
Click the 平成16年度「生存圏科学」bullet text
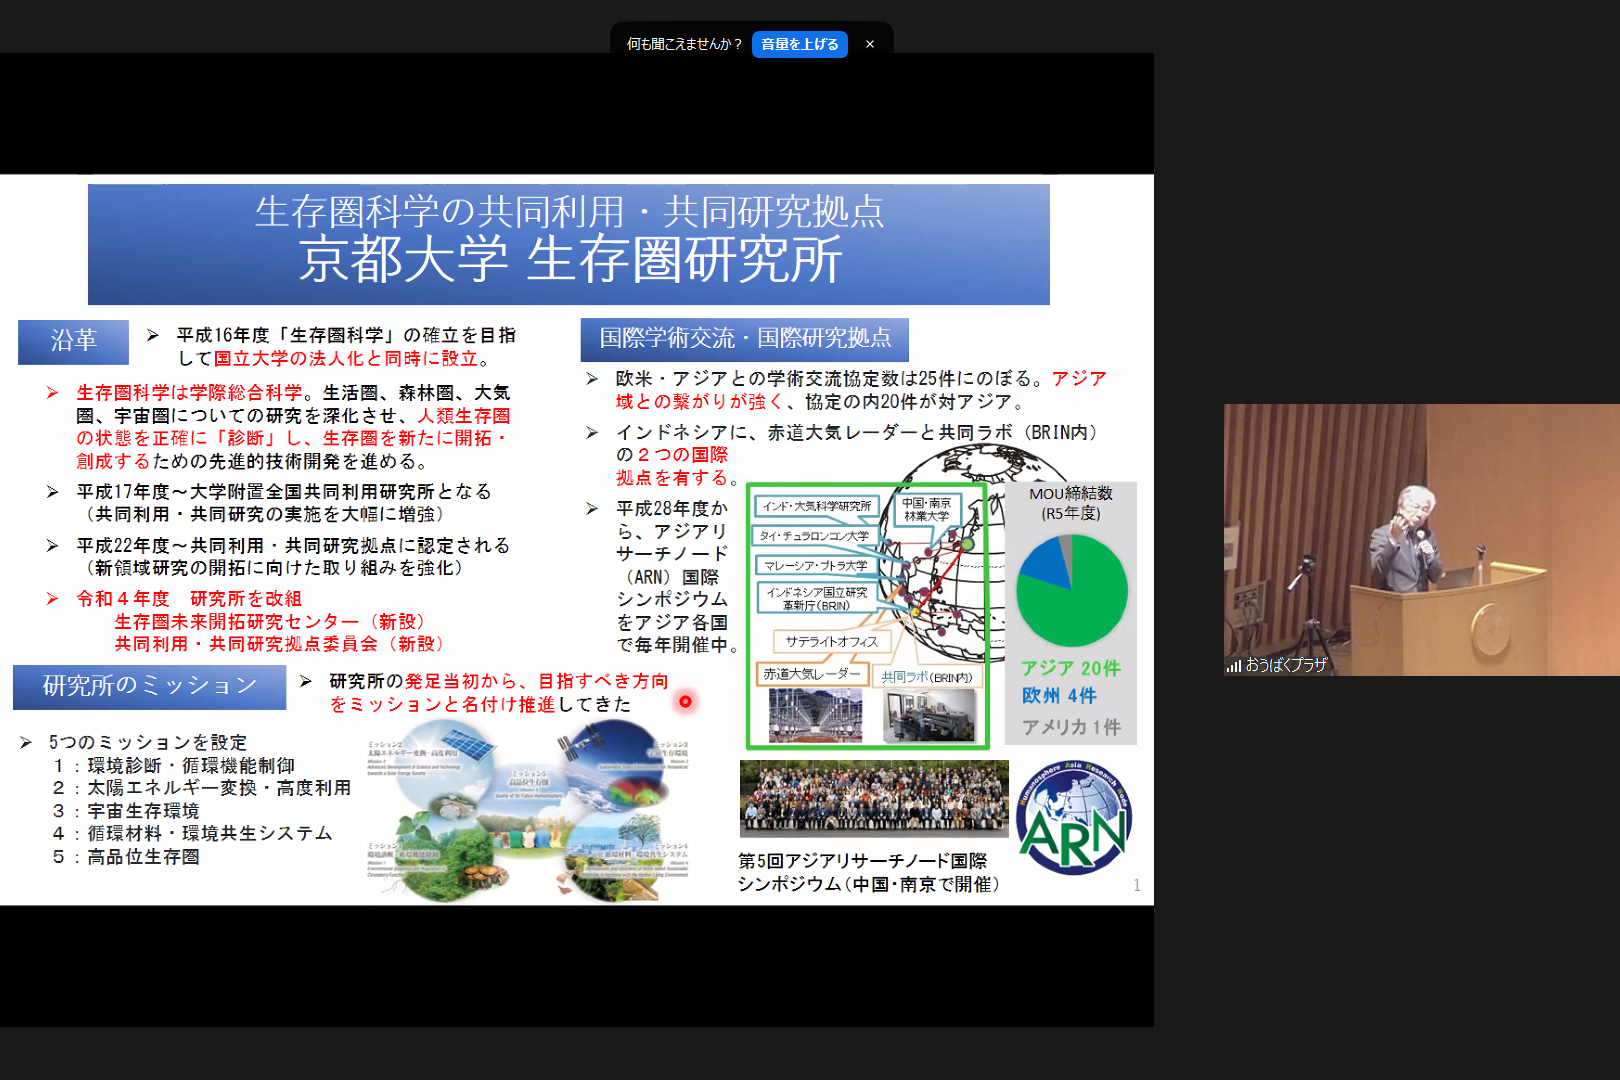tap(346, 347)
